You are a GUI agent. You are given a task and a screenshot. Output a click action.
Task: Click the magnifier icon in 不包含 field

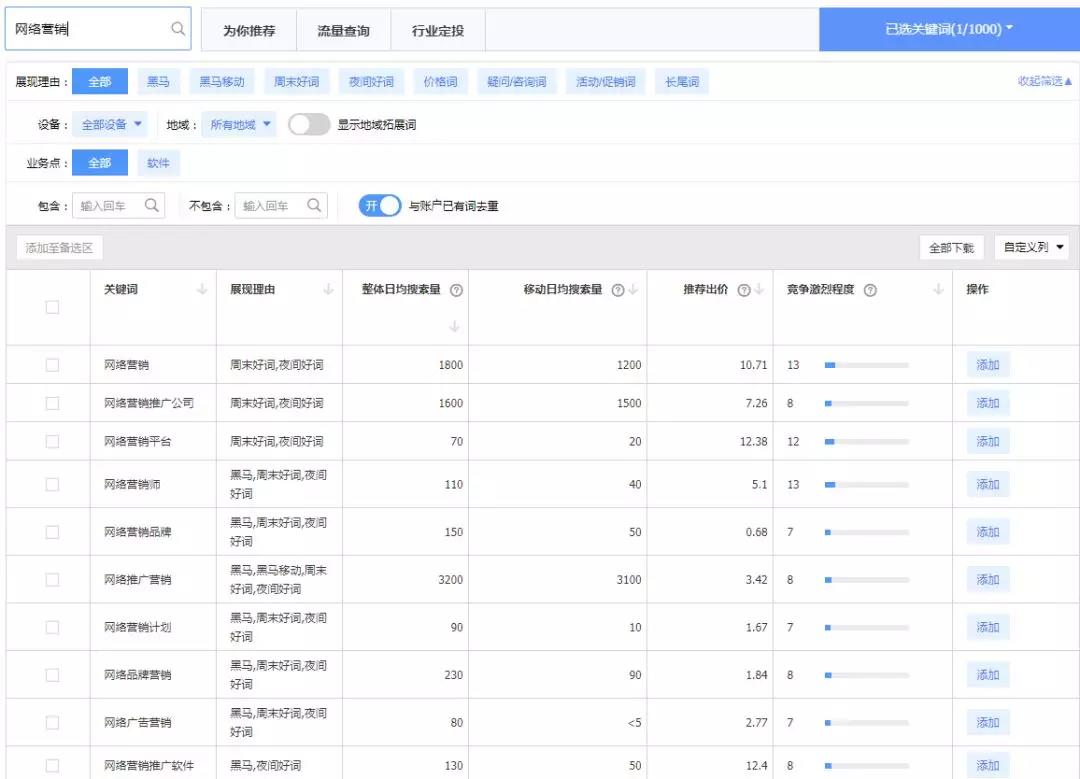[314, 205]
